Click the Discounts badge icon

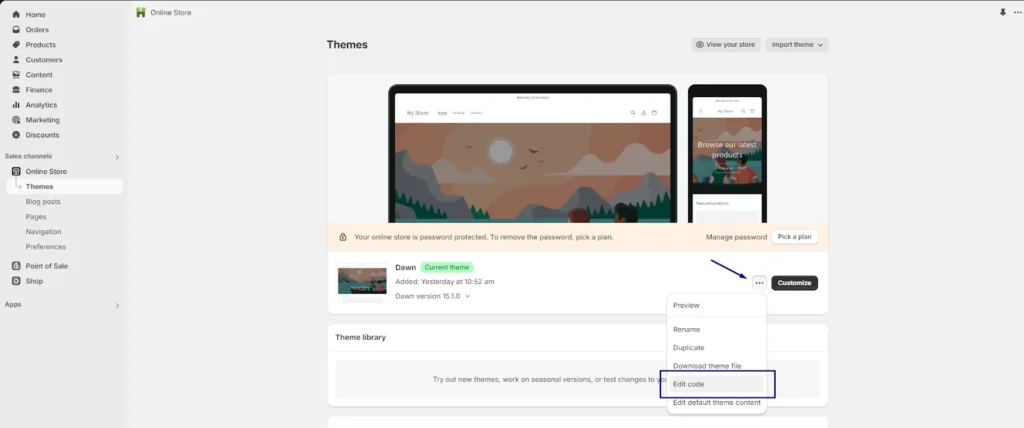coord(16,135)
